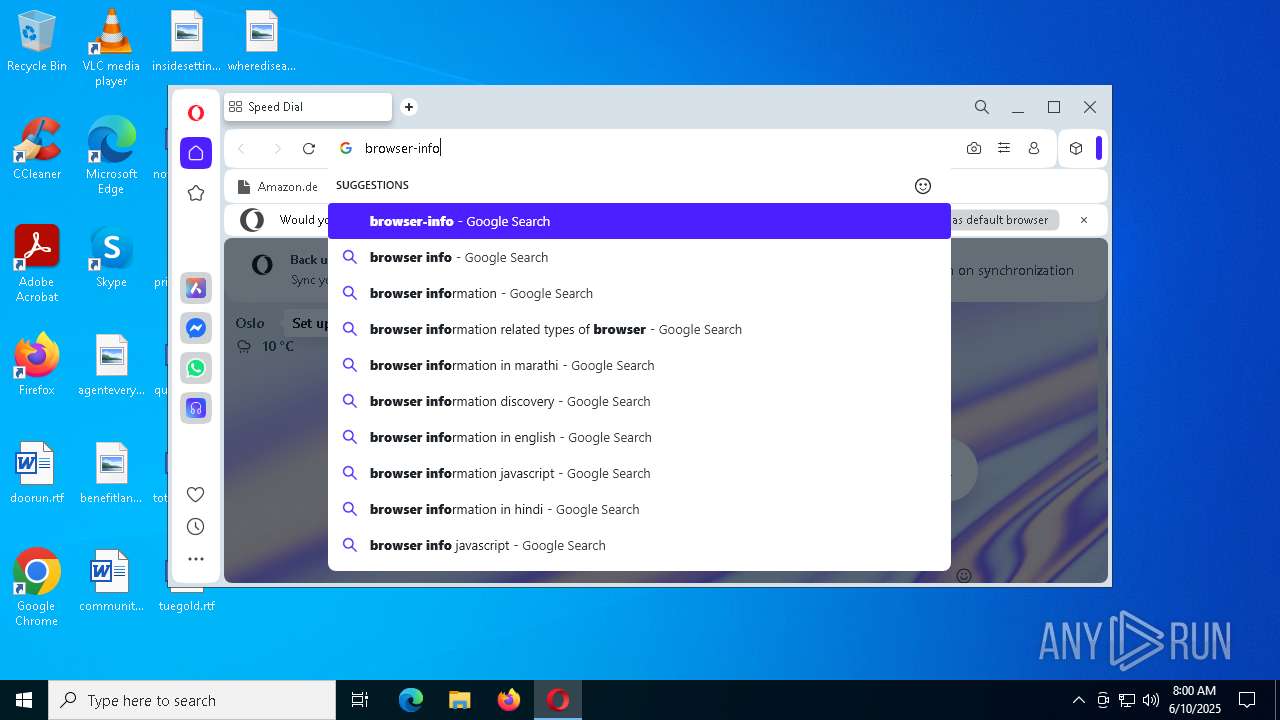The image size is (1280, 720).
Task: Go to Opera sidebar Home icon
Action: pos(196,152)
